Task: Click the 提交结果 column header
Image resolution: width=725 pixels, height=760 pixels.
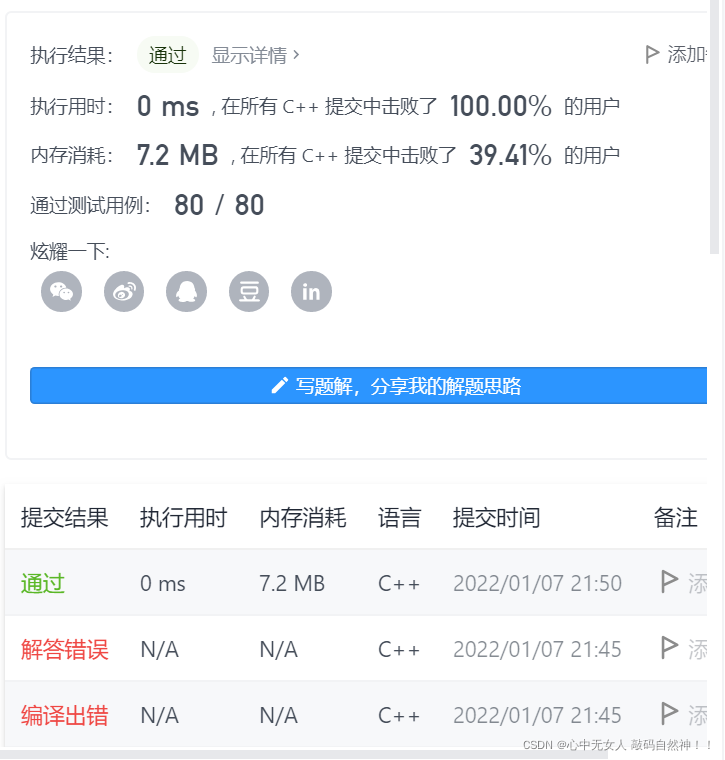Action: [x=64, y=518]
